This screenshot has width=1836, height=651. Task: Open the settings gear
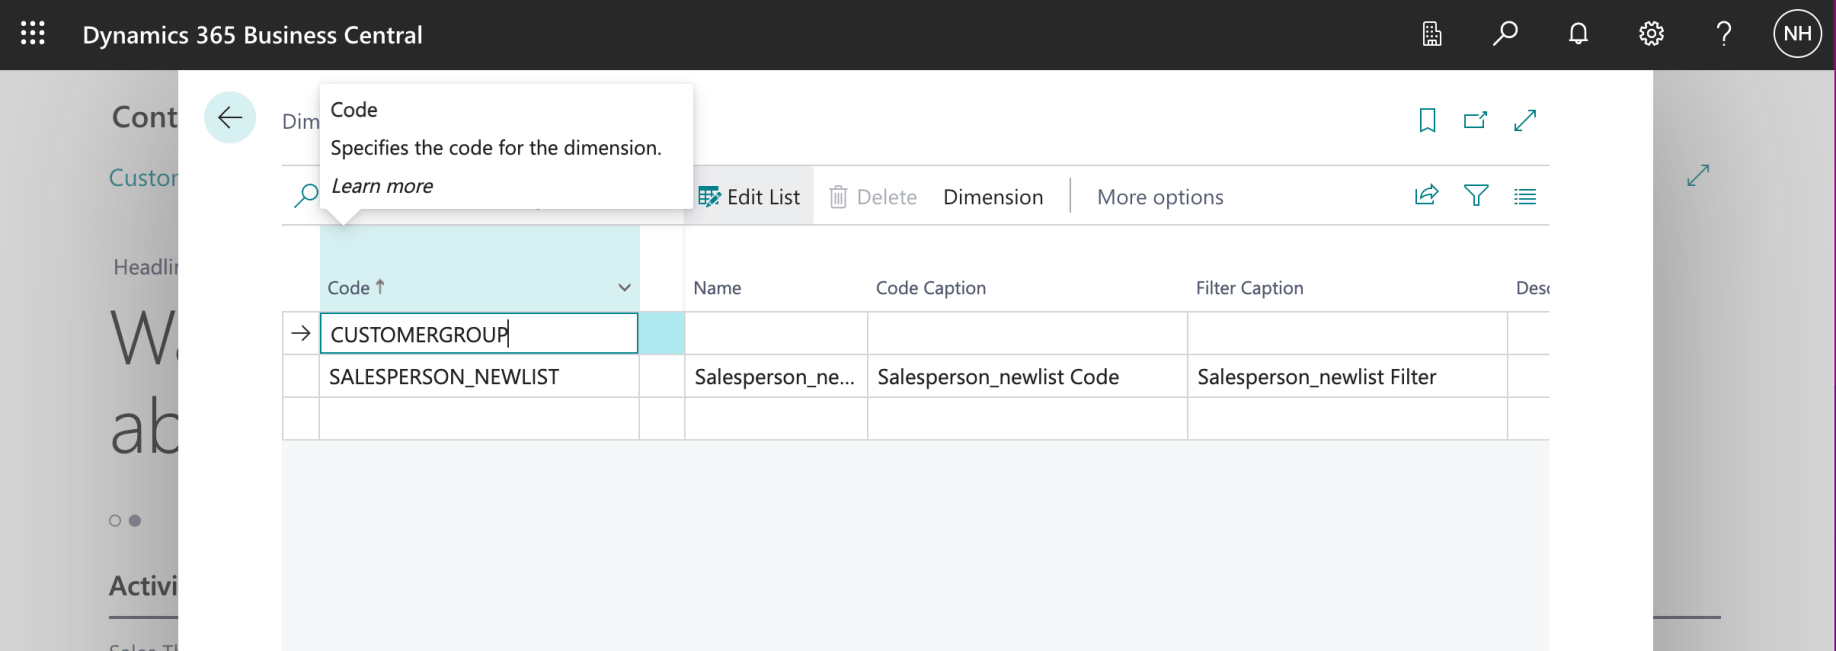coord(1651,34)
